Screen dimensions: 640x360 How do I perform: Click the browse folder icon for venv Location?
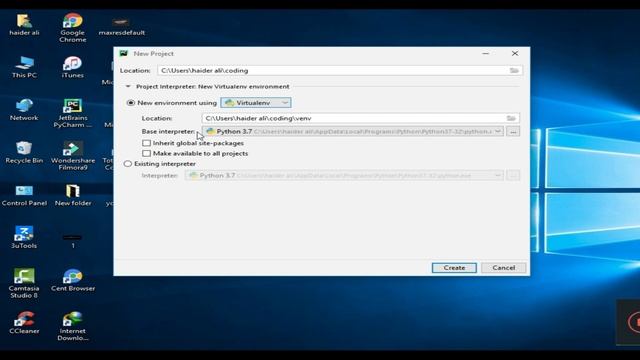point(511,118)
